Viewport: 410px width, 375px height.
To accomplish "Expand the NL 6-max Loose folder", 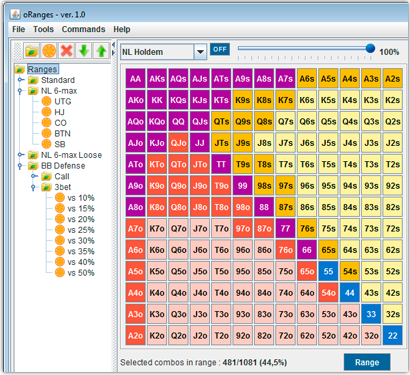I will coord(21,155).
